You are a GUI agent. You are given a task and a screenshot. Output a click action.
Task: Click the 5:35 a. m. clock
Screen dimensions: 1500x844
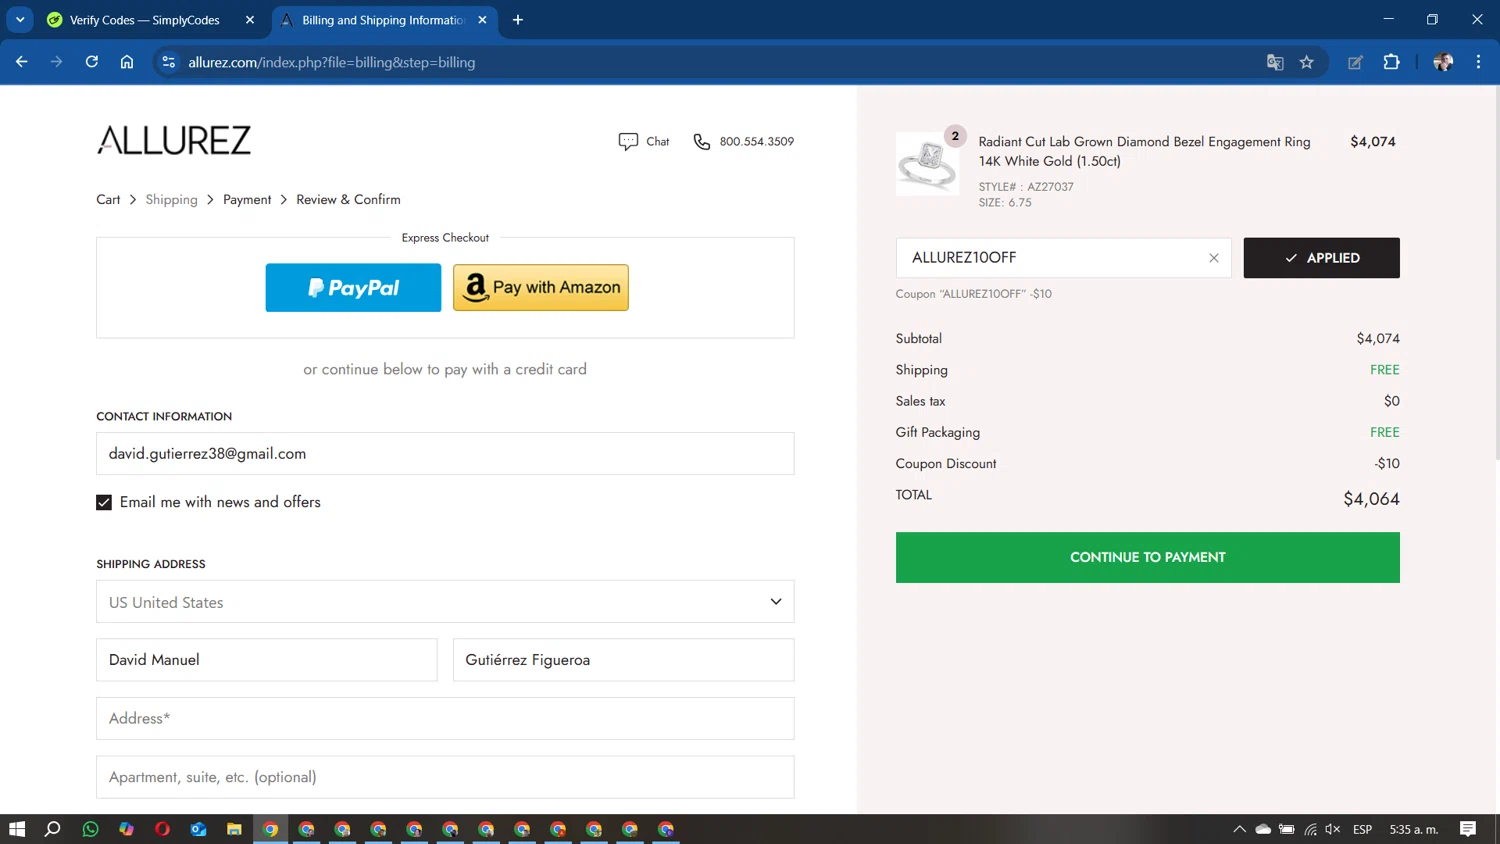[x=1414, y=829]
